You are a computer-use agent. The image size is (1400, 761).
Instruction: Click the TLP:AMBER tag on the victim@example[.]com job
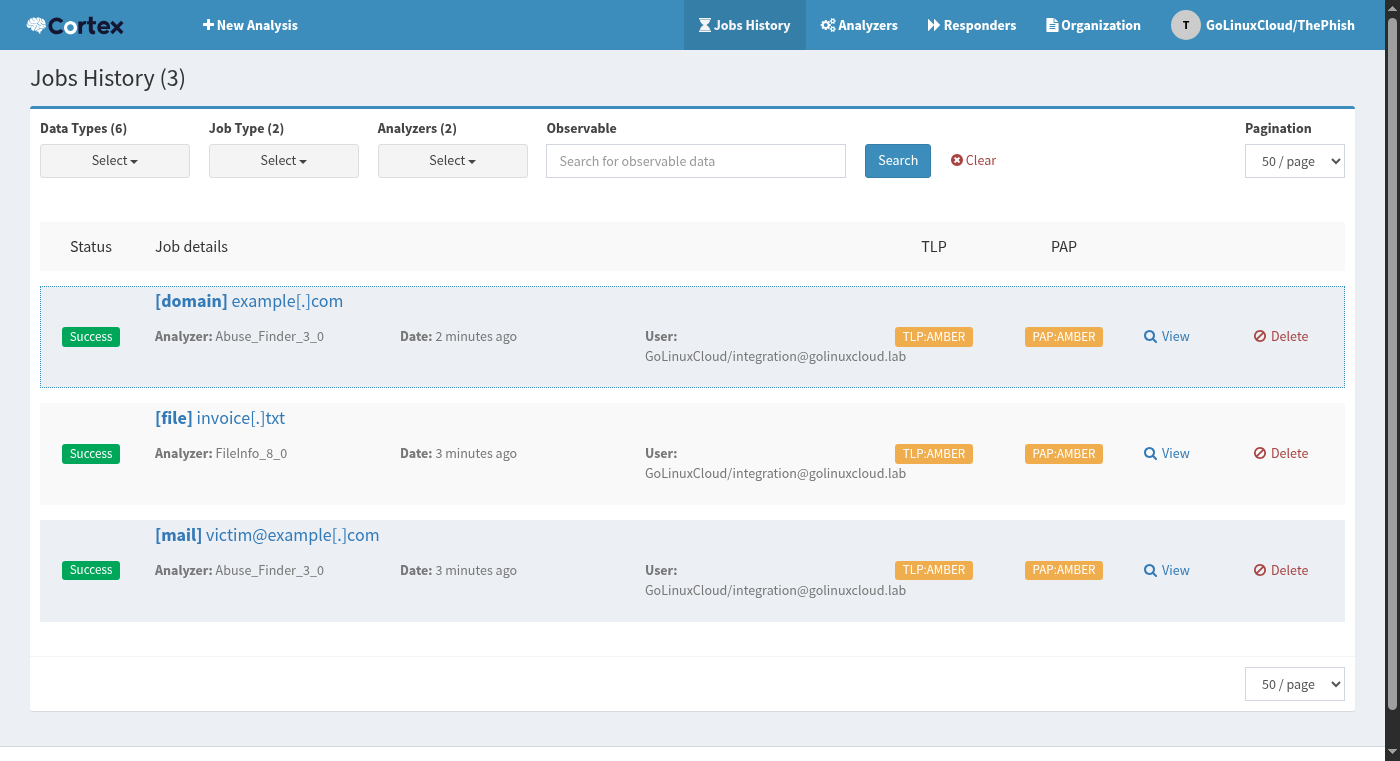tap(934, 570)
